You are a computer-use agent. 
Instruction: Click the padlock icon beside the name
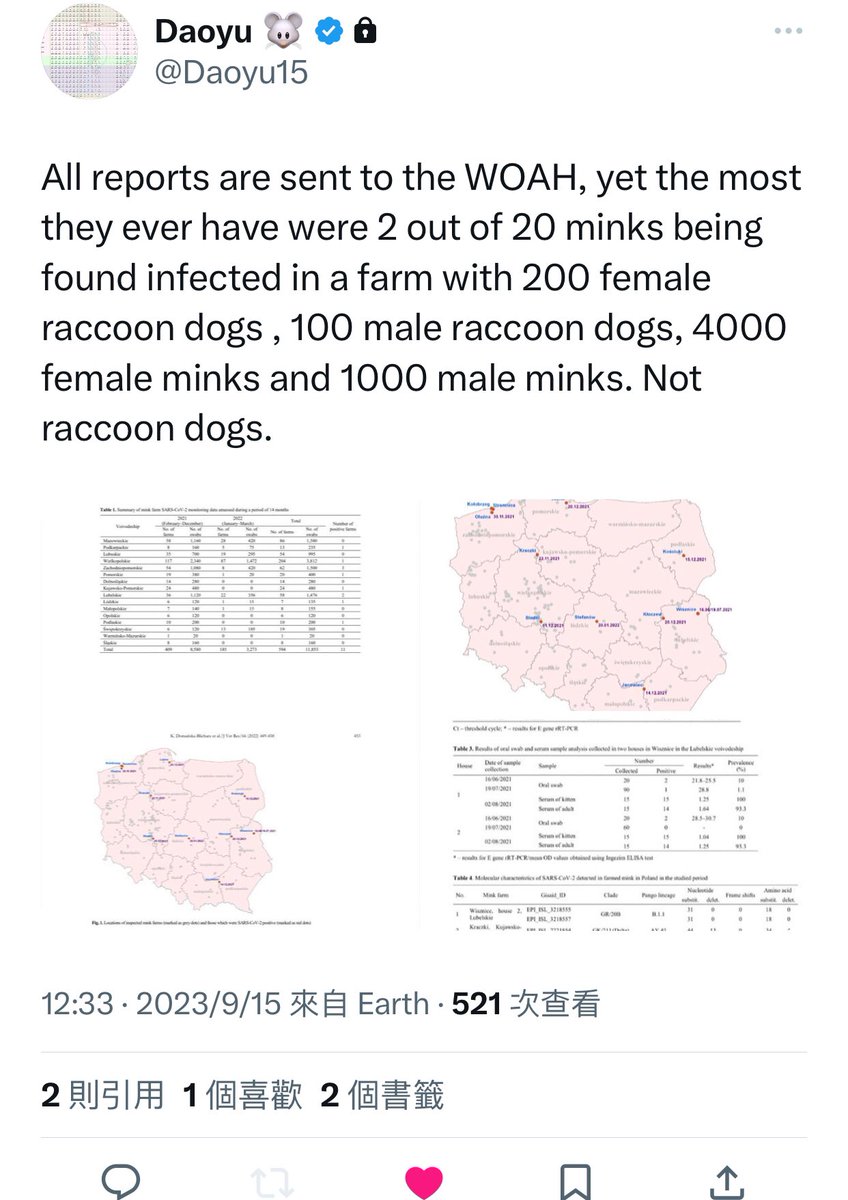tap(365, 33)
